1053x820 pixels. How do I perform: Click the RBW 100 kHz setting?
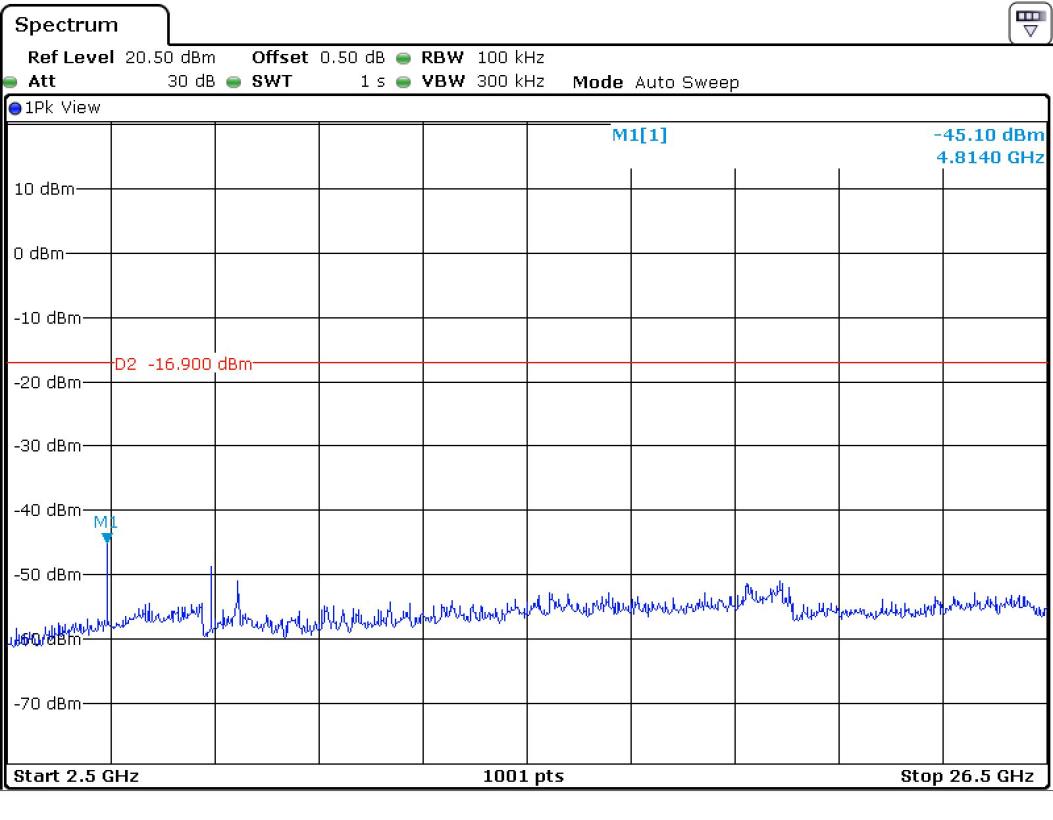coord(482,57)
